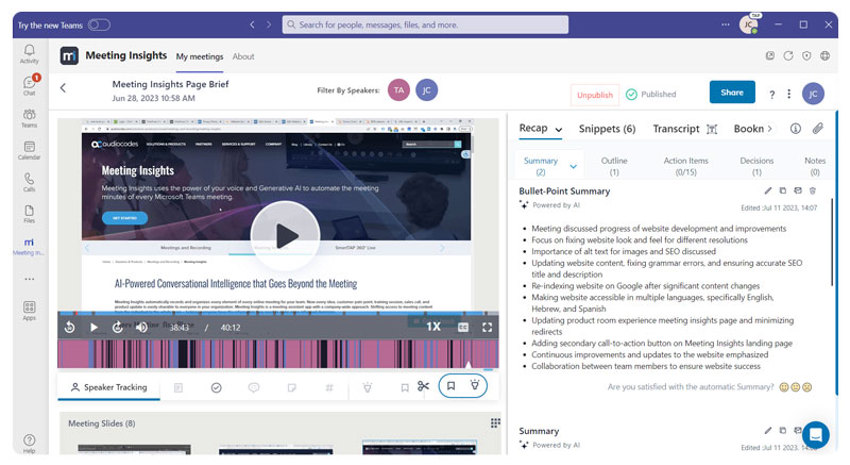Screen dimensions: 850x465
Task: Toggle closed captions on the video player
Action: pyautogui.click(x=463, y=327)
